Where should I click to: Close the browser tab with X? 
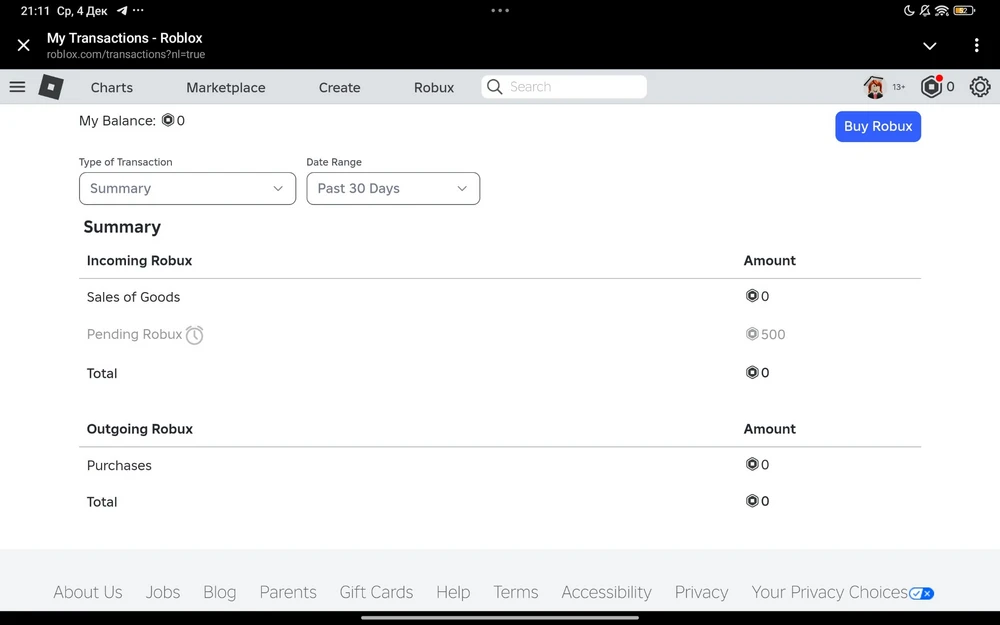tap(24, 45)
